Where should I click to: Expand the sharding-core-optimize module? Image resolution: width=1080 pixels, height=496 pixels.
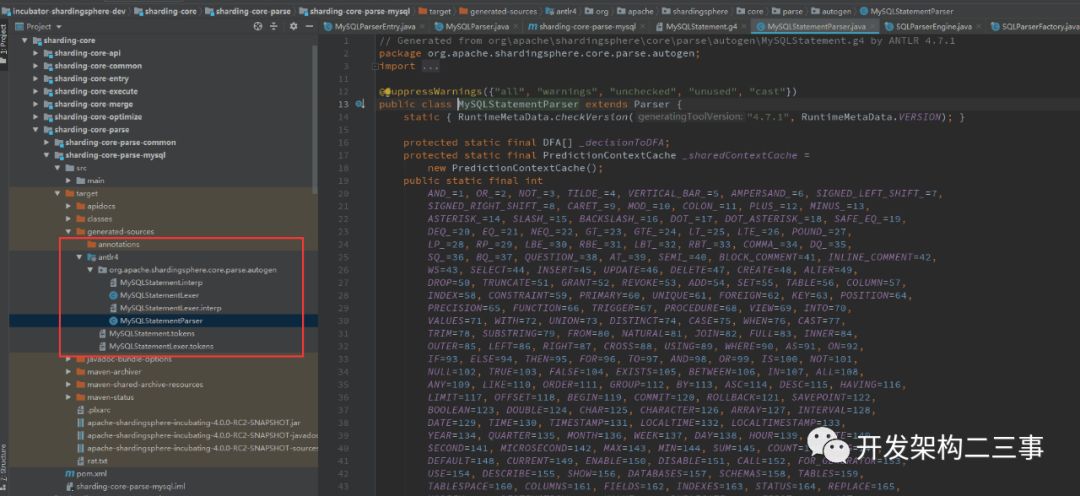click(36, 117)
